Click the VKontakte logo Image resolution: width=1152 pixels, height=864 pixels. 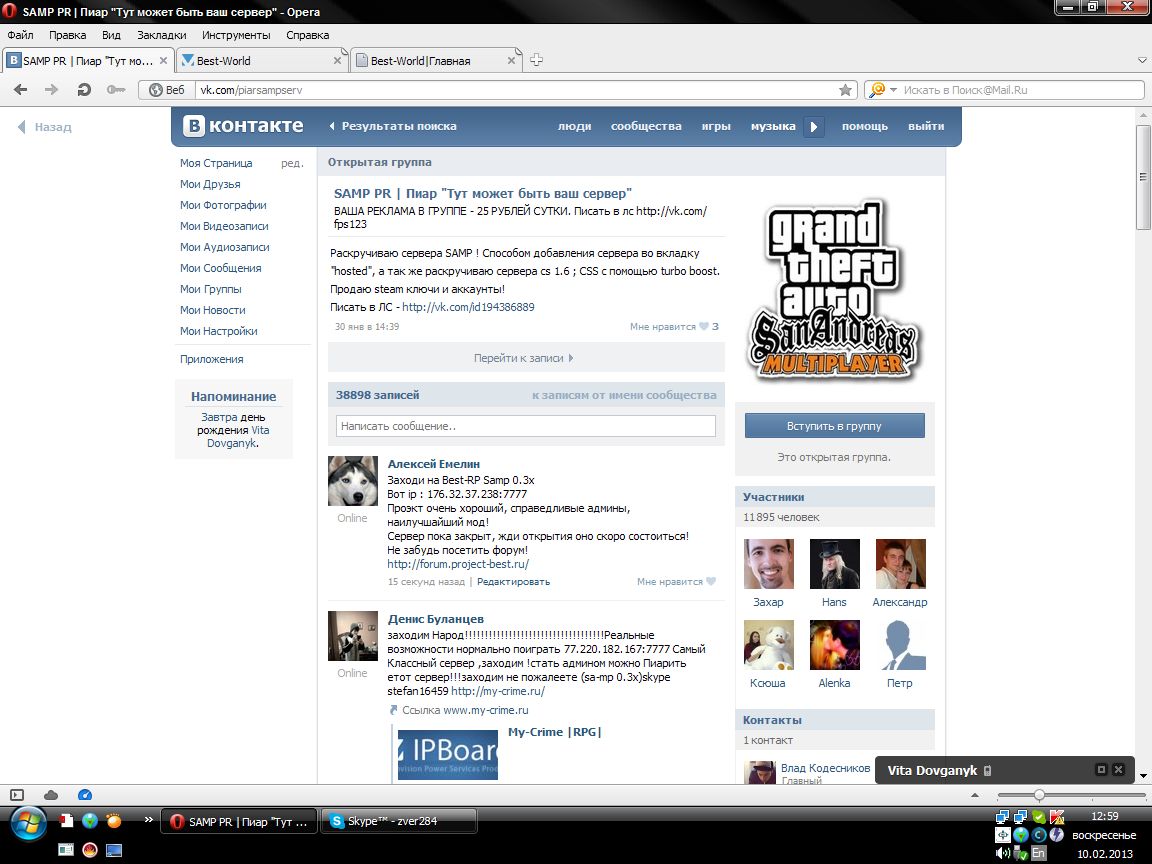click(x=243, y=126)
